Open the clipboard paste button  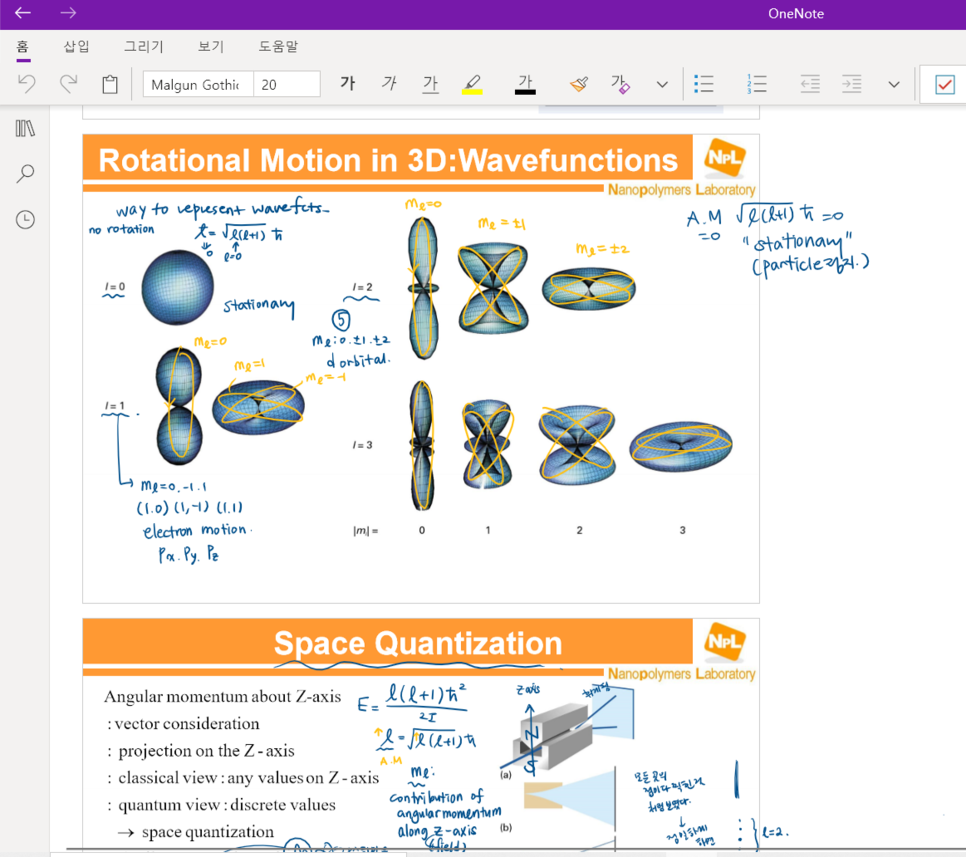pos(110,84)
